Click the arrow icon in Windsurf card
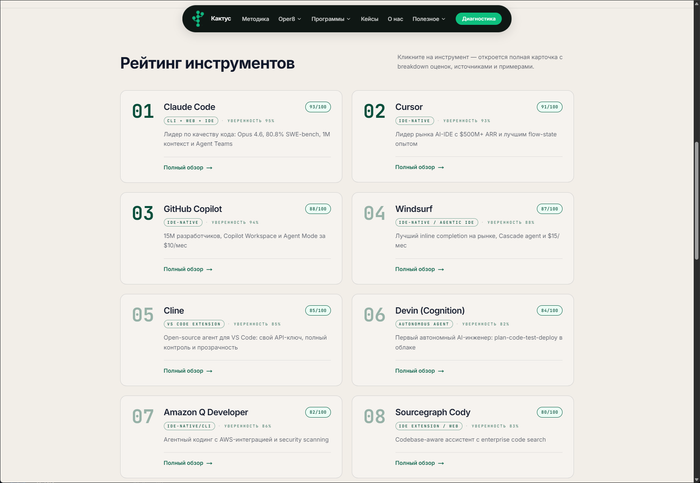Image resolution: width=700 pixels, height=483 pixels. (x=441, y=270)
